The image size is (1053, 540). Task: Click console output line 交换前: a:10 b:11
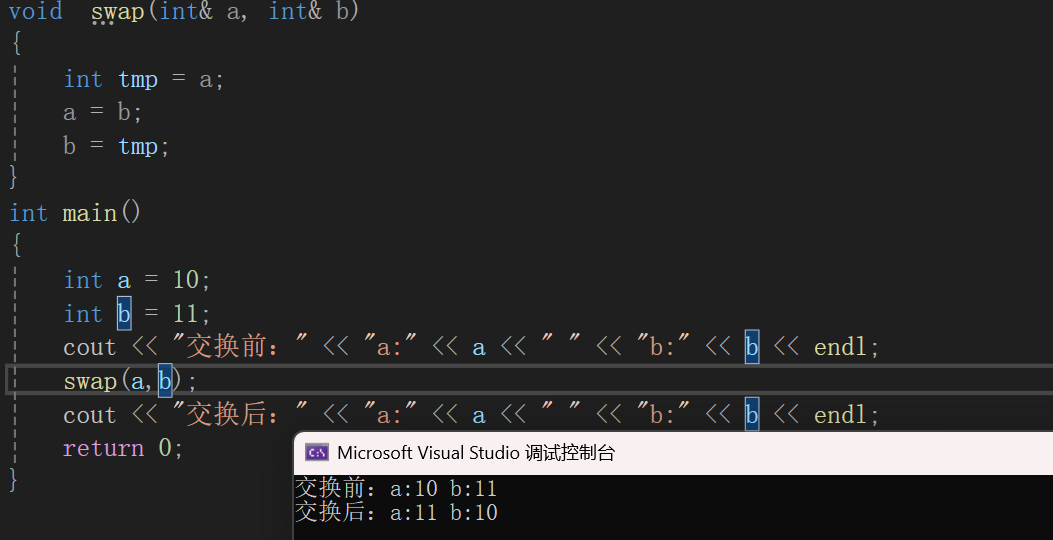tap(396, 488)
